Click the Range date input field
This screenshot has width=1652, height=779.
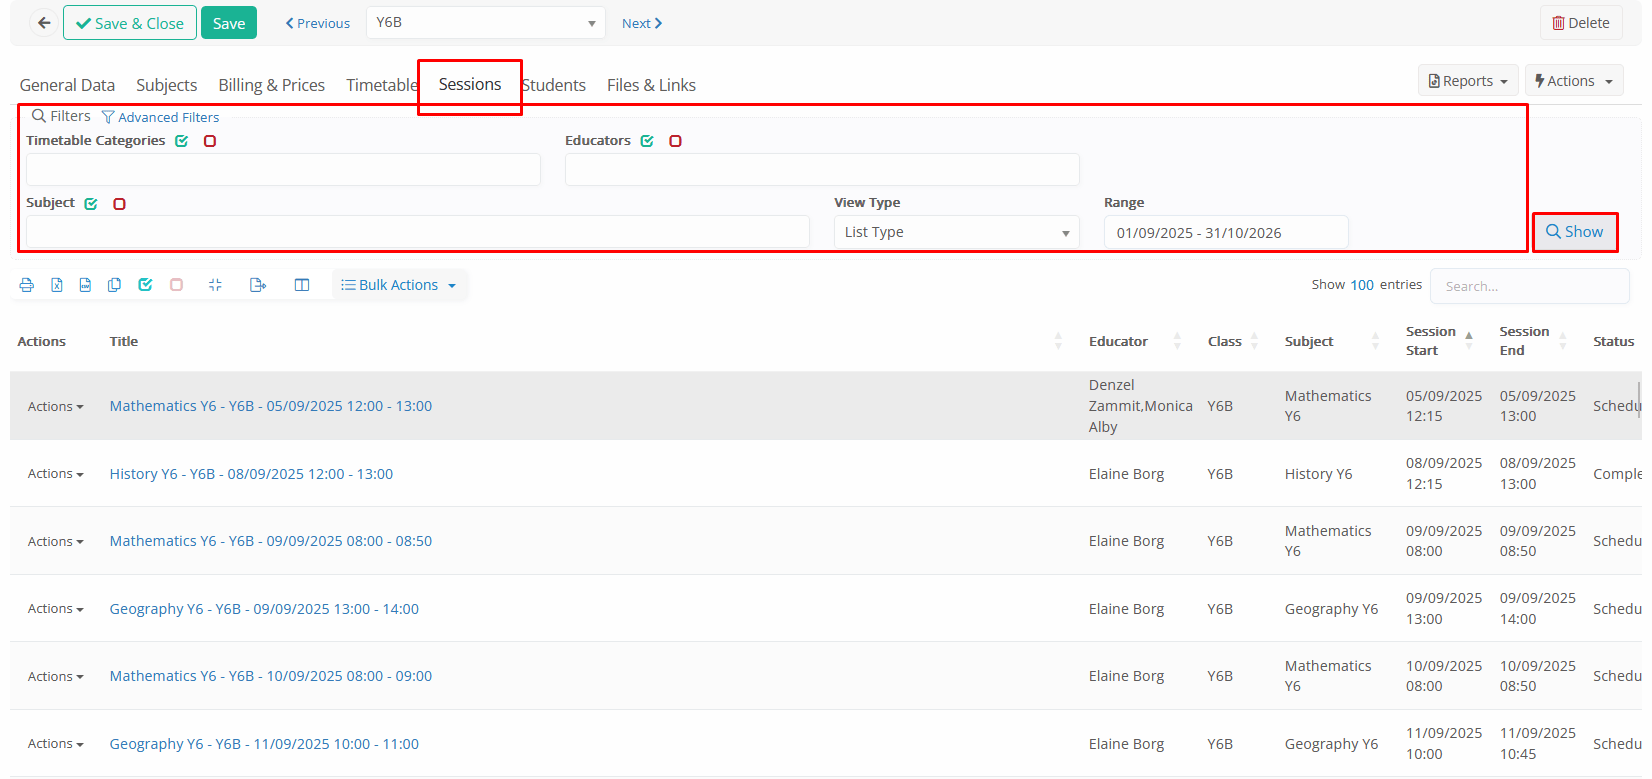1225,233
